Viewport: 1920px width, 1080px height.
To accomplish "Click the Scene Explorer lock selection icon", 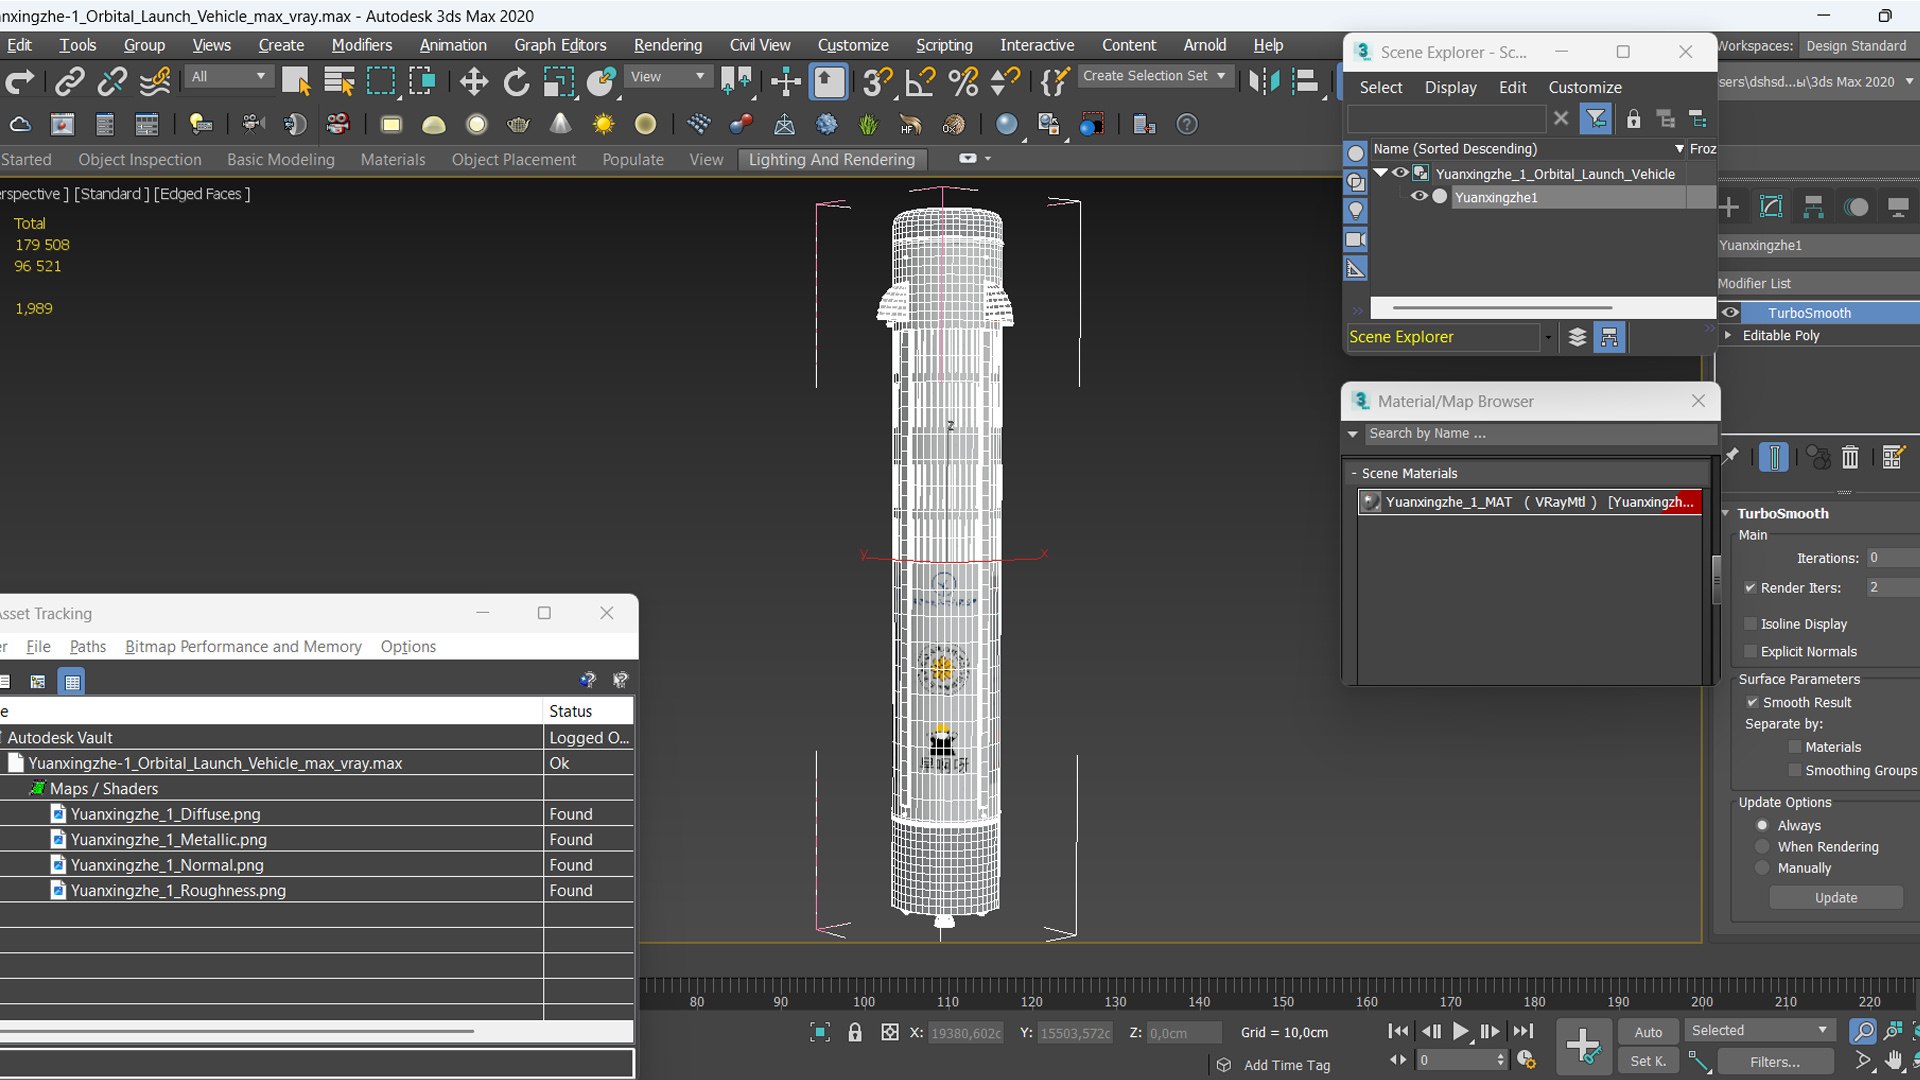I will click(x=1633, y=119).
